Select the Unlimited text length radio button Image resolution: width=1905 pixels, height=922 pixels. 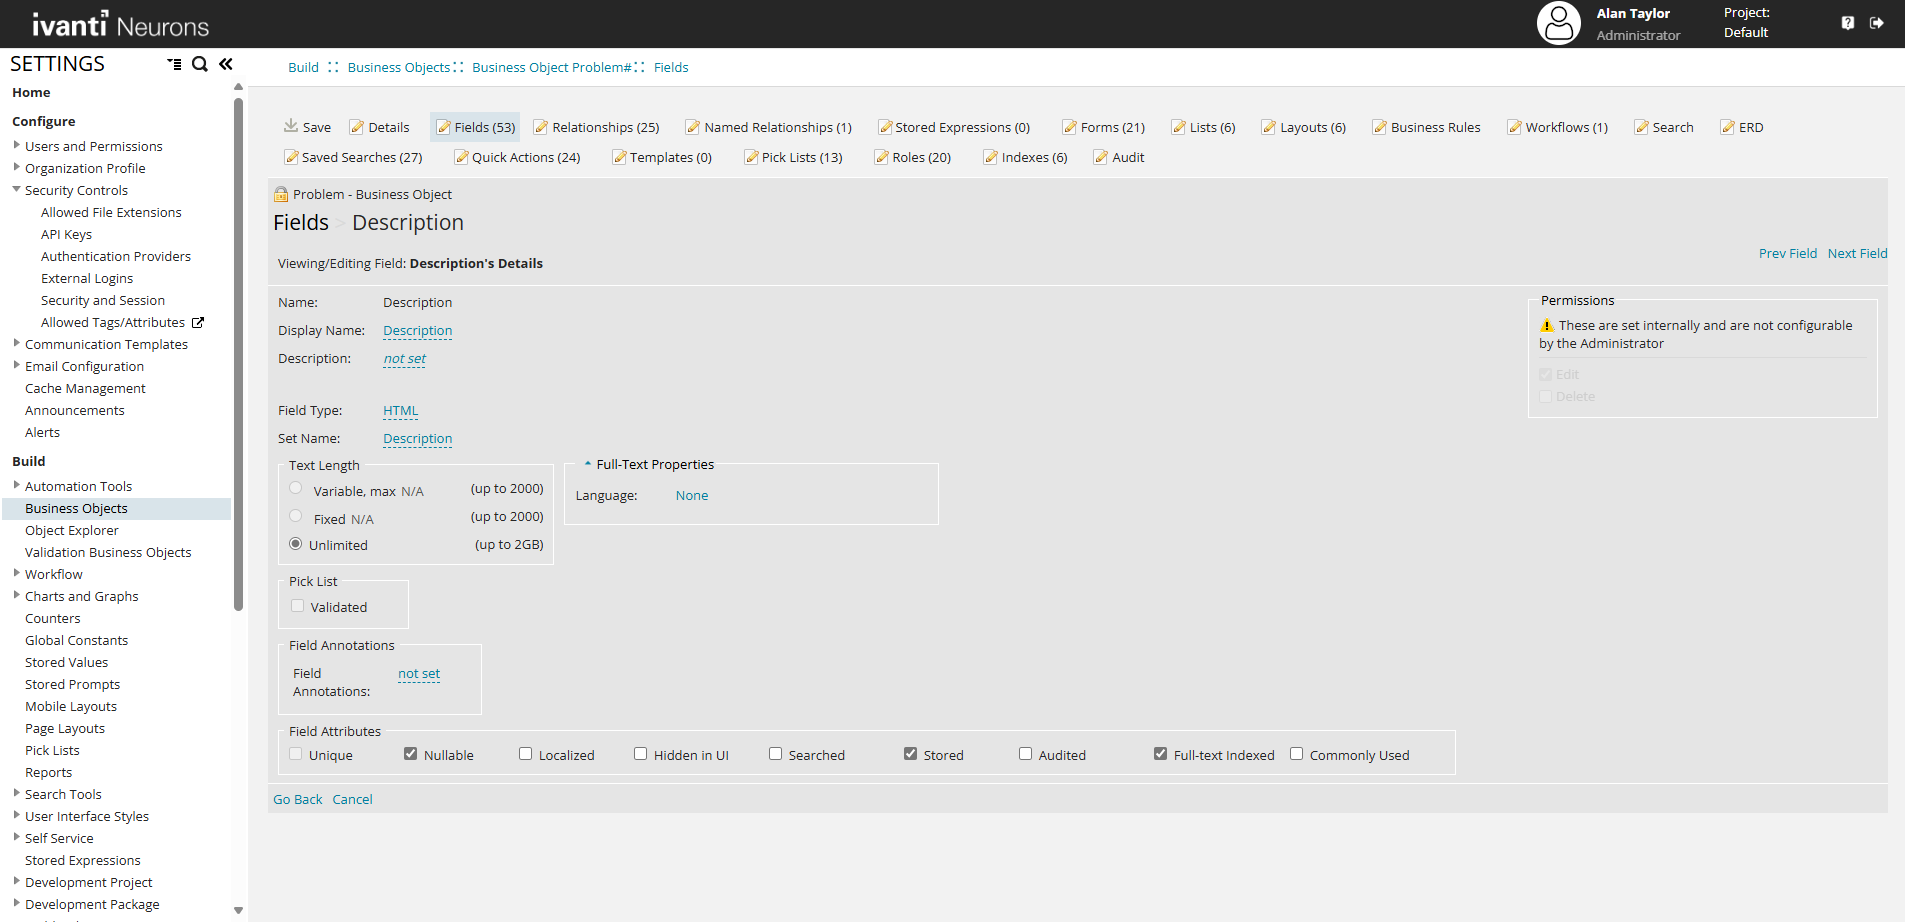pos(295,544)
